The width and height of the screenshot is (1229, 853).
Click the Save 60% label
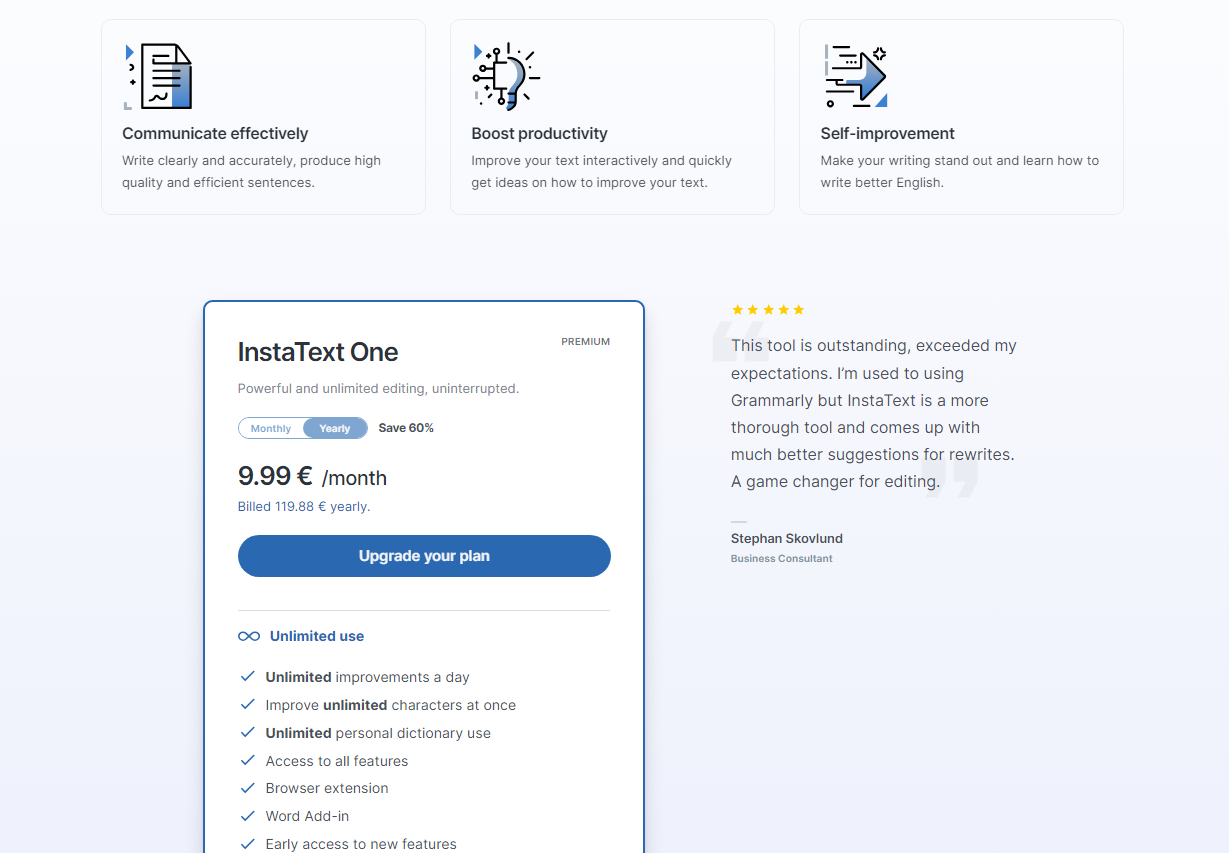(x=406, y=428)
